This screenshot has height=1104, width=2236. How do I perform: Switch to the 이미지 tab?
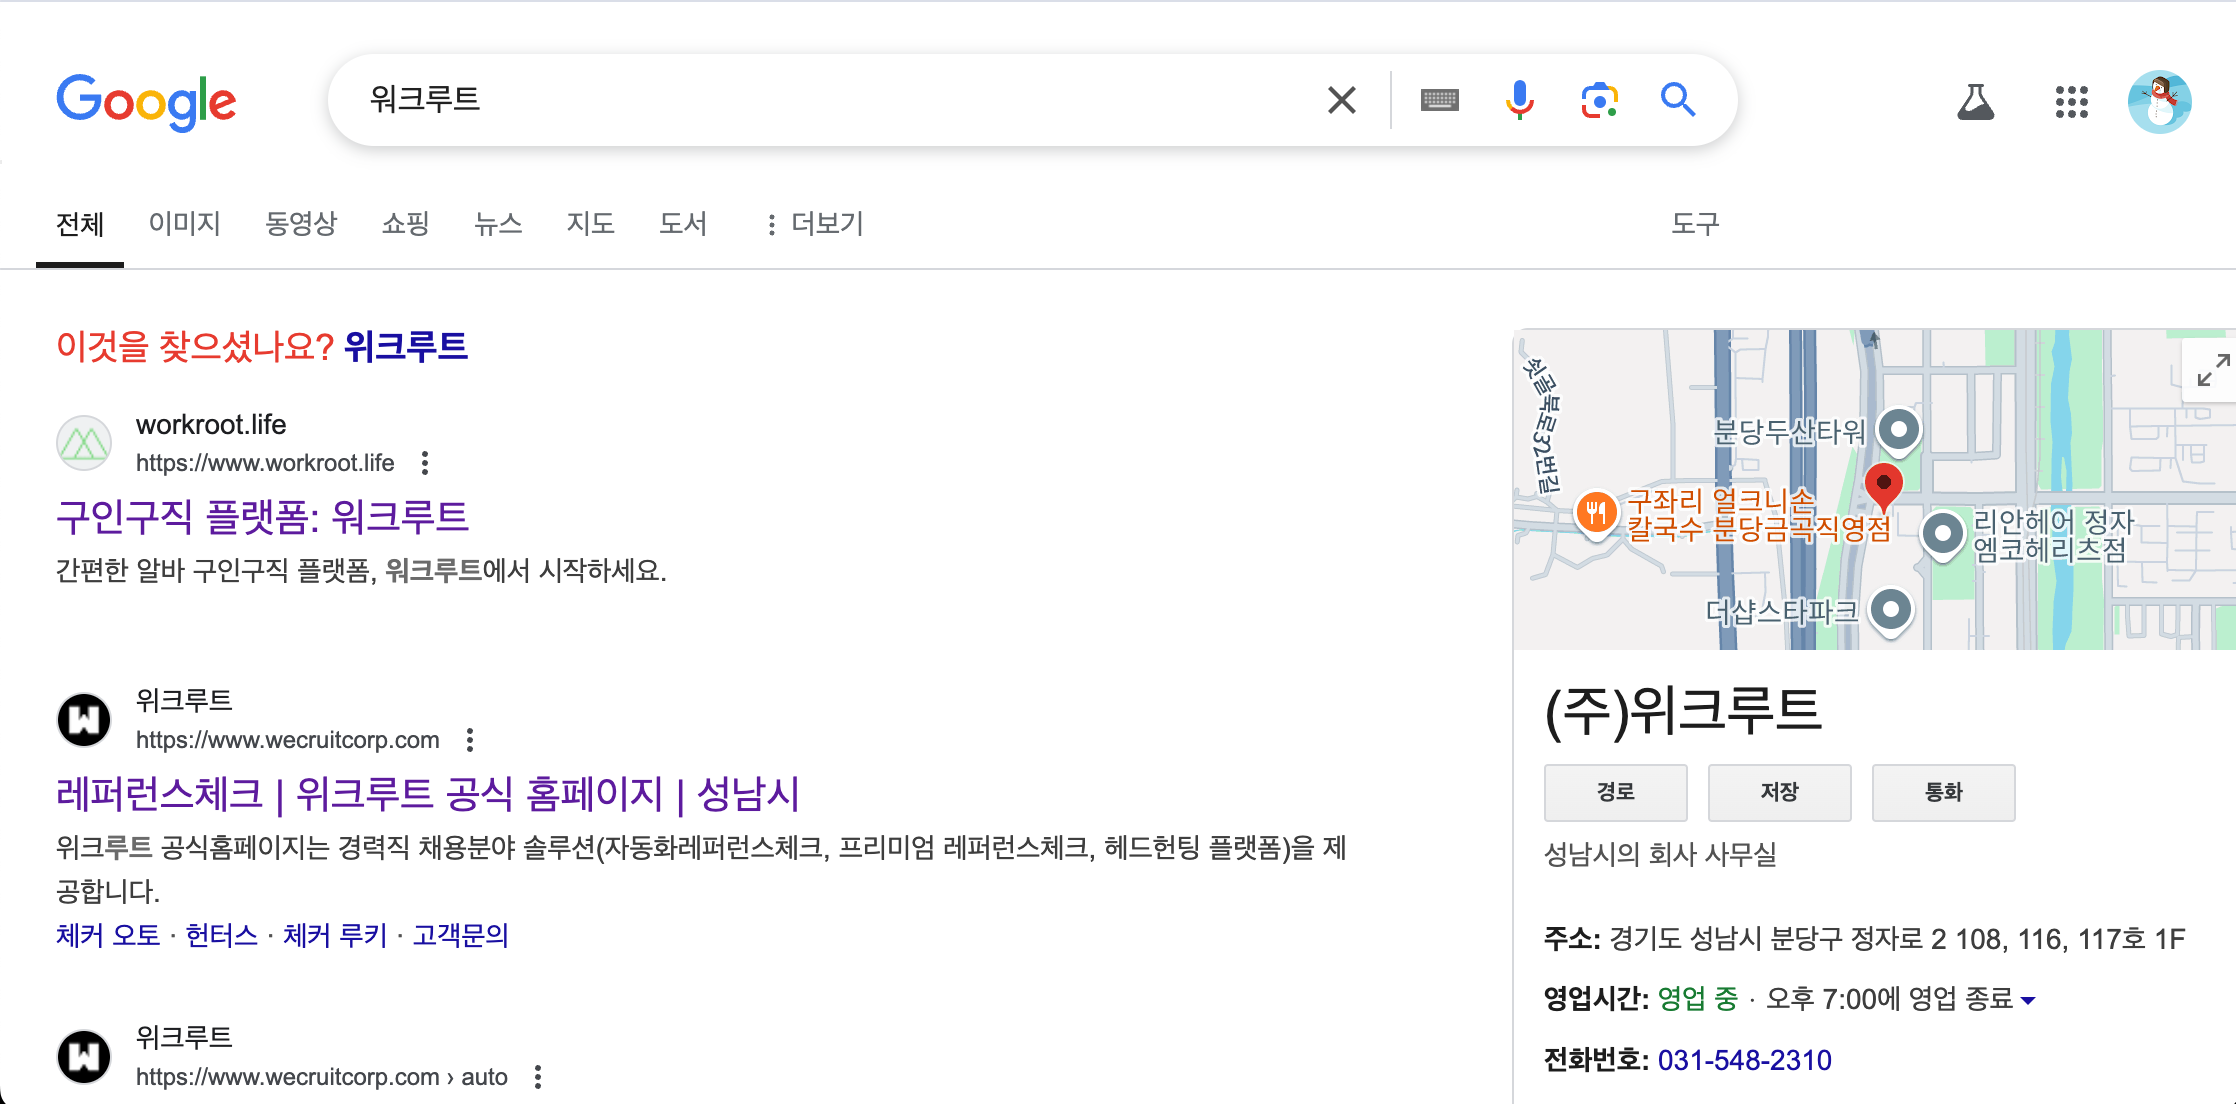coord(185,223)
